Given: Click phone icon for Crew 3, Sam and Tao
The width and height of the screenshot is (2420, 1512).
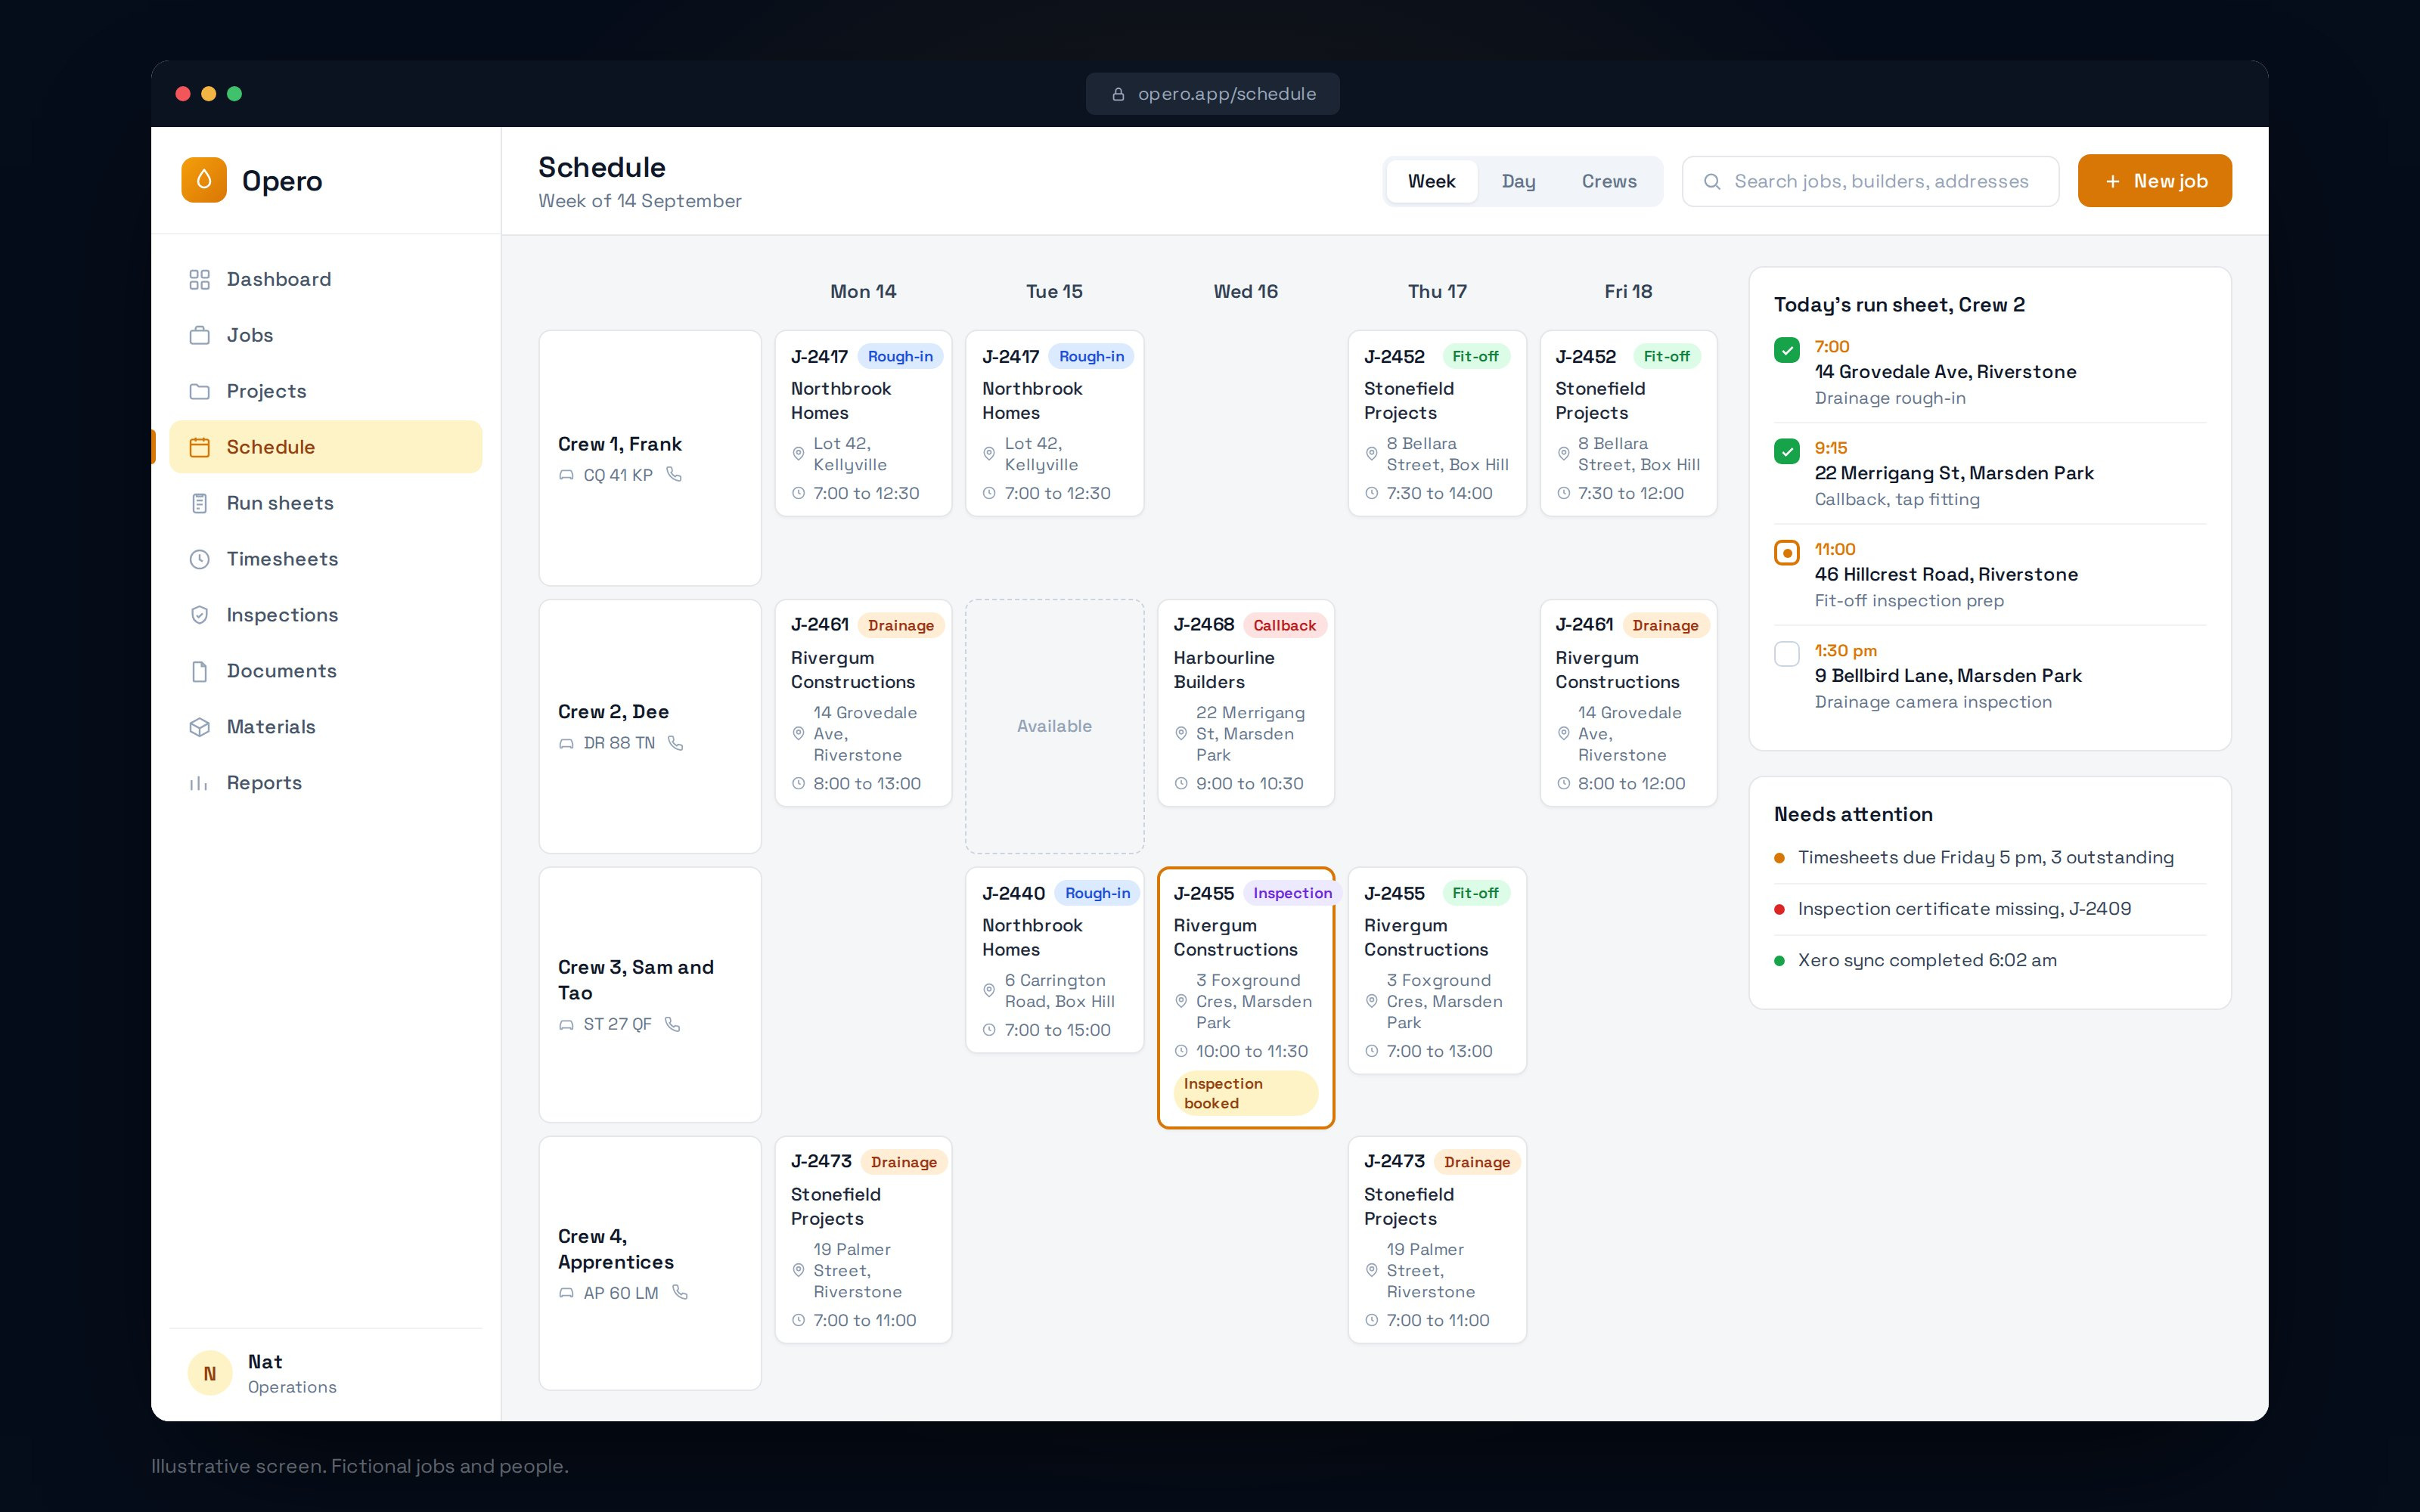Looking at the screenshot, I should point(673,1024).
